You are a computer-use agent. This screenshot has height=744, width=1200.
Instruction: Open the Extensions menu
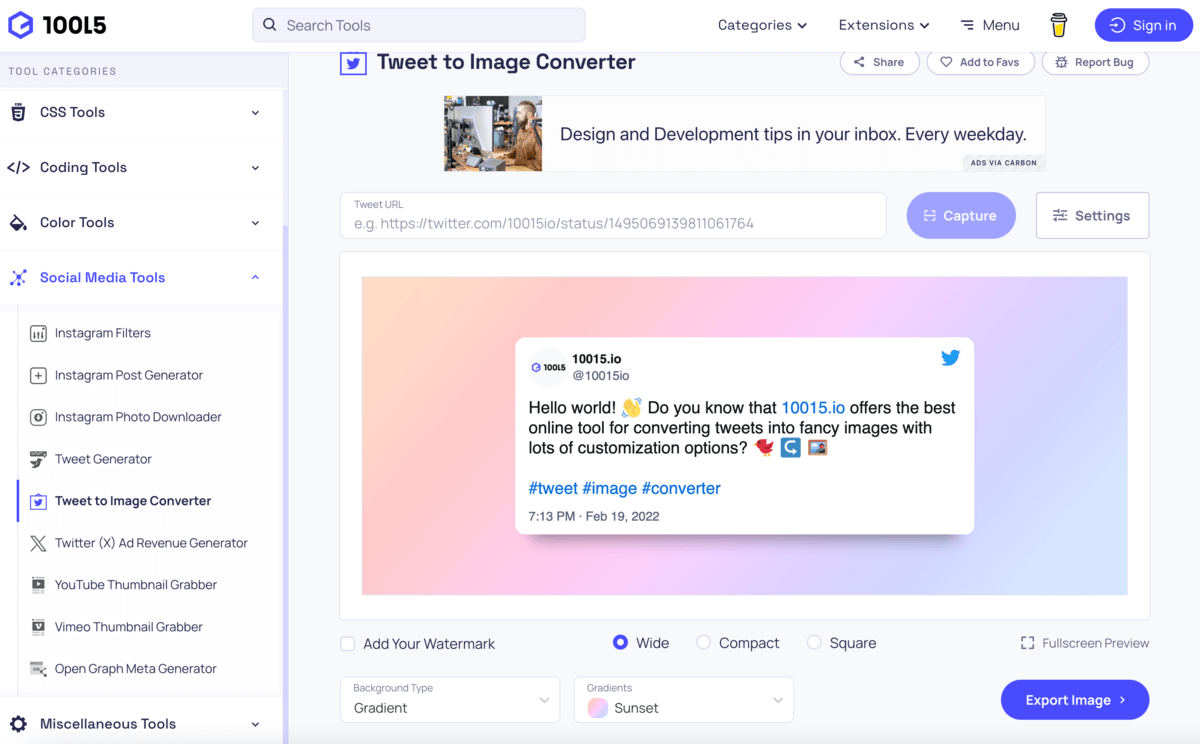pyautogui.click(x=883, y=25)
